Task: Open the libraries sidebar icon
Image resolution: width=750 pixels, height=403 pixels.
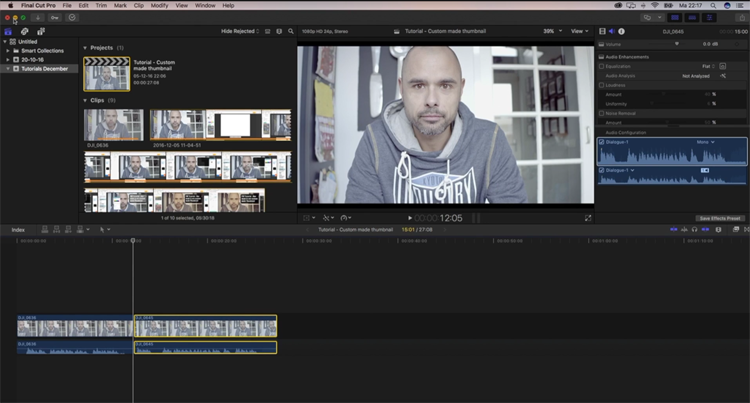Action: tap(9, 32)
